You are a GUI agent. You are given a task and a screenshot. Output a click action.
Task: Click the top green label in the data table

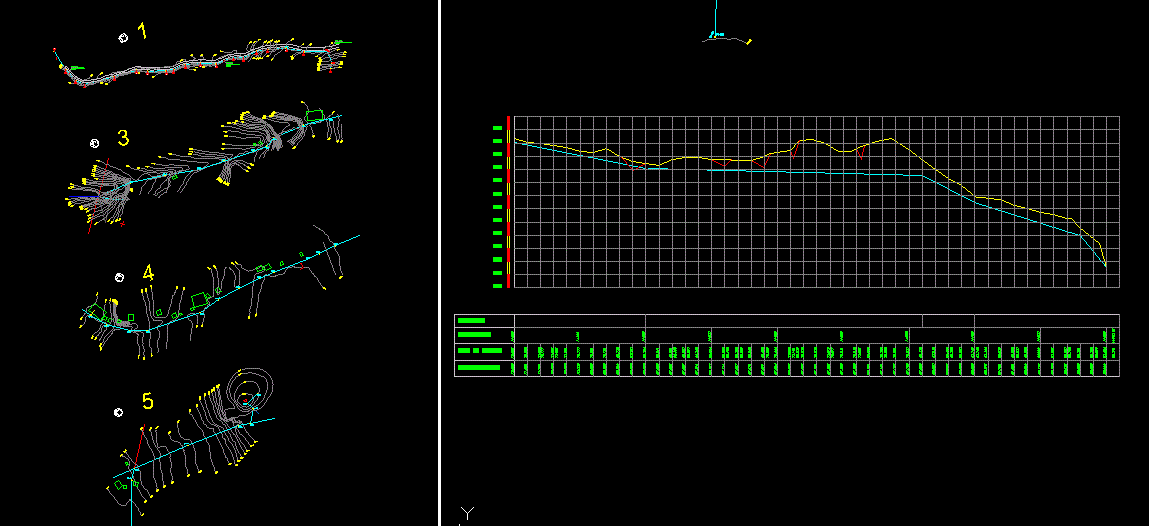click(470, 320)
